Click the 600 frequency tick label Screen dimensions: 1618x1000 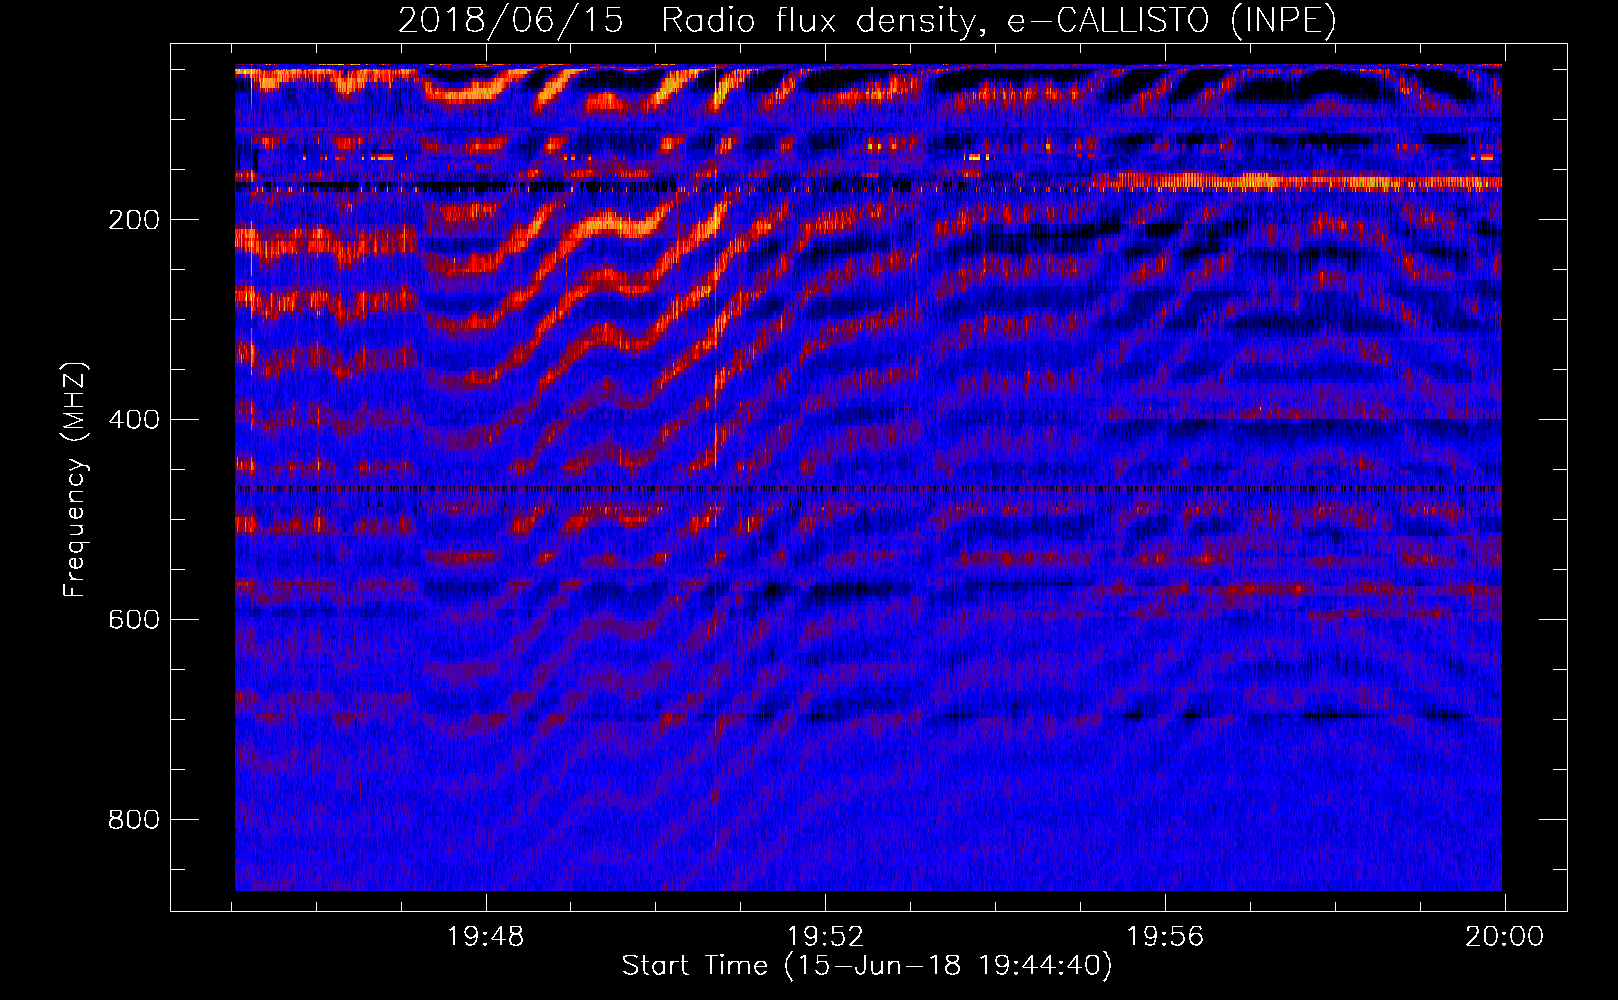click(134, 620)
